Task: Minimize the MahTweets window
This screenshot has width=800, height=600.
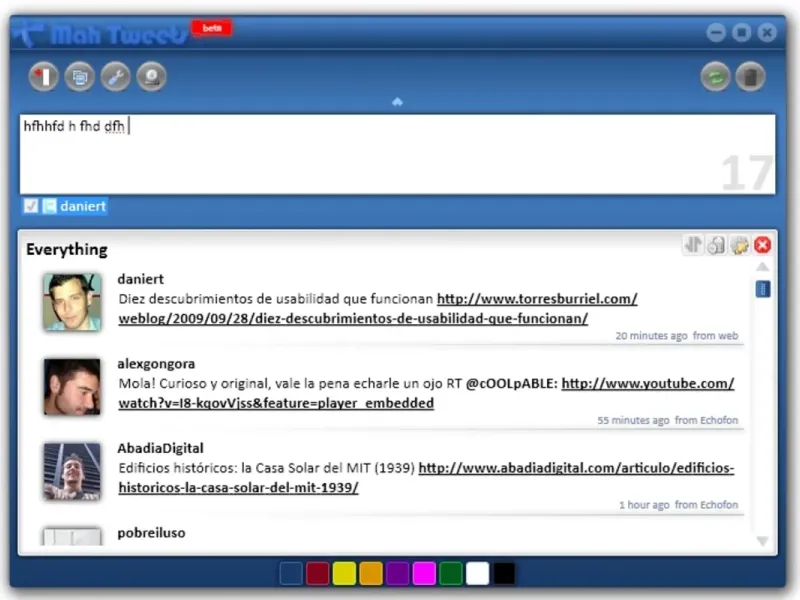Action: point(716,33)
